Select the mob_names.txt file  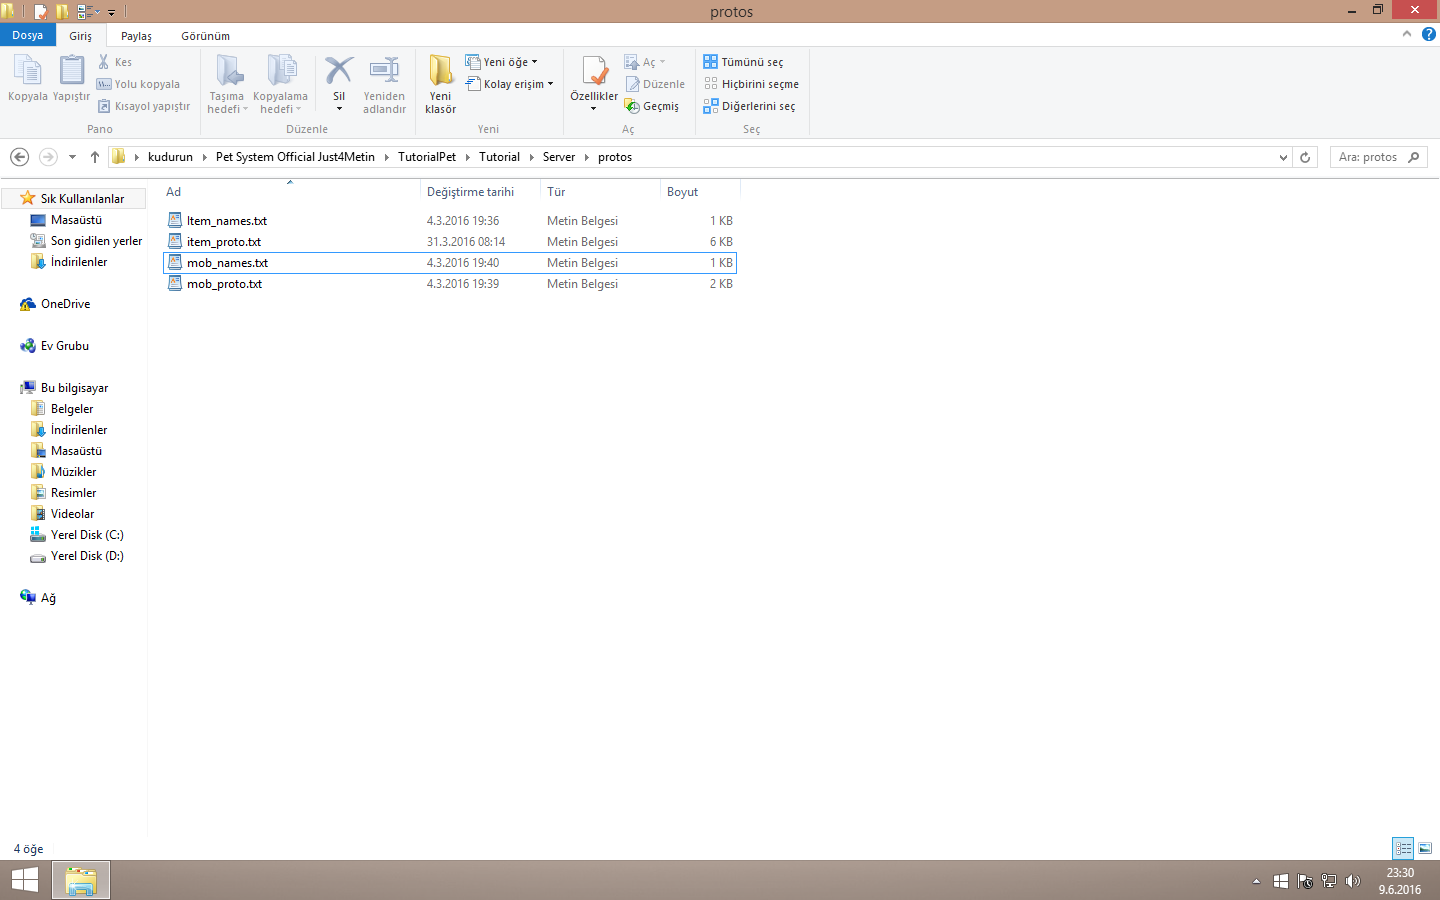tap(450, 263)
